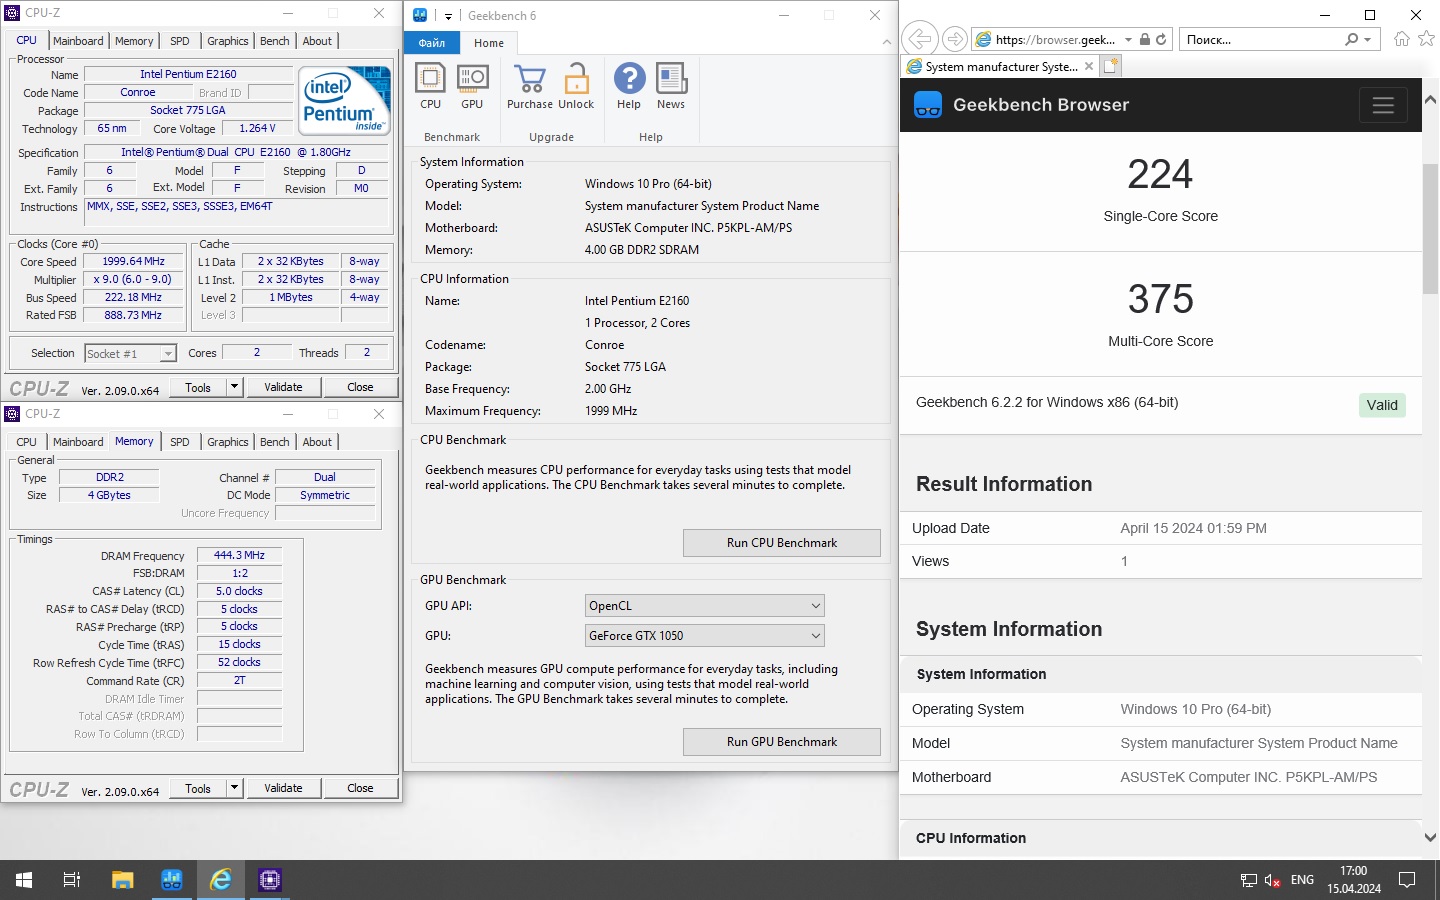Click the Unlock padlock icon in Geekbench
Screen dimensions: 1440x900
click(576, 86)
